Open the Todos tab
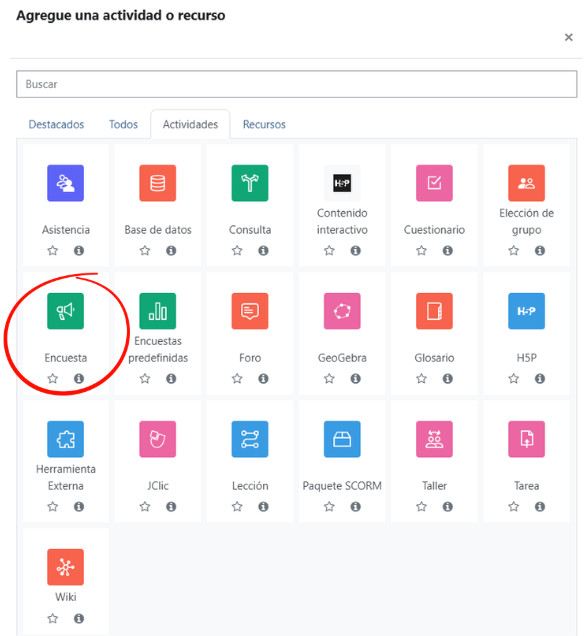587x636 pixels. click(x=123, y=124)
